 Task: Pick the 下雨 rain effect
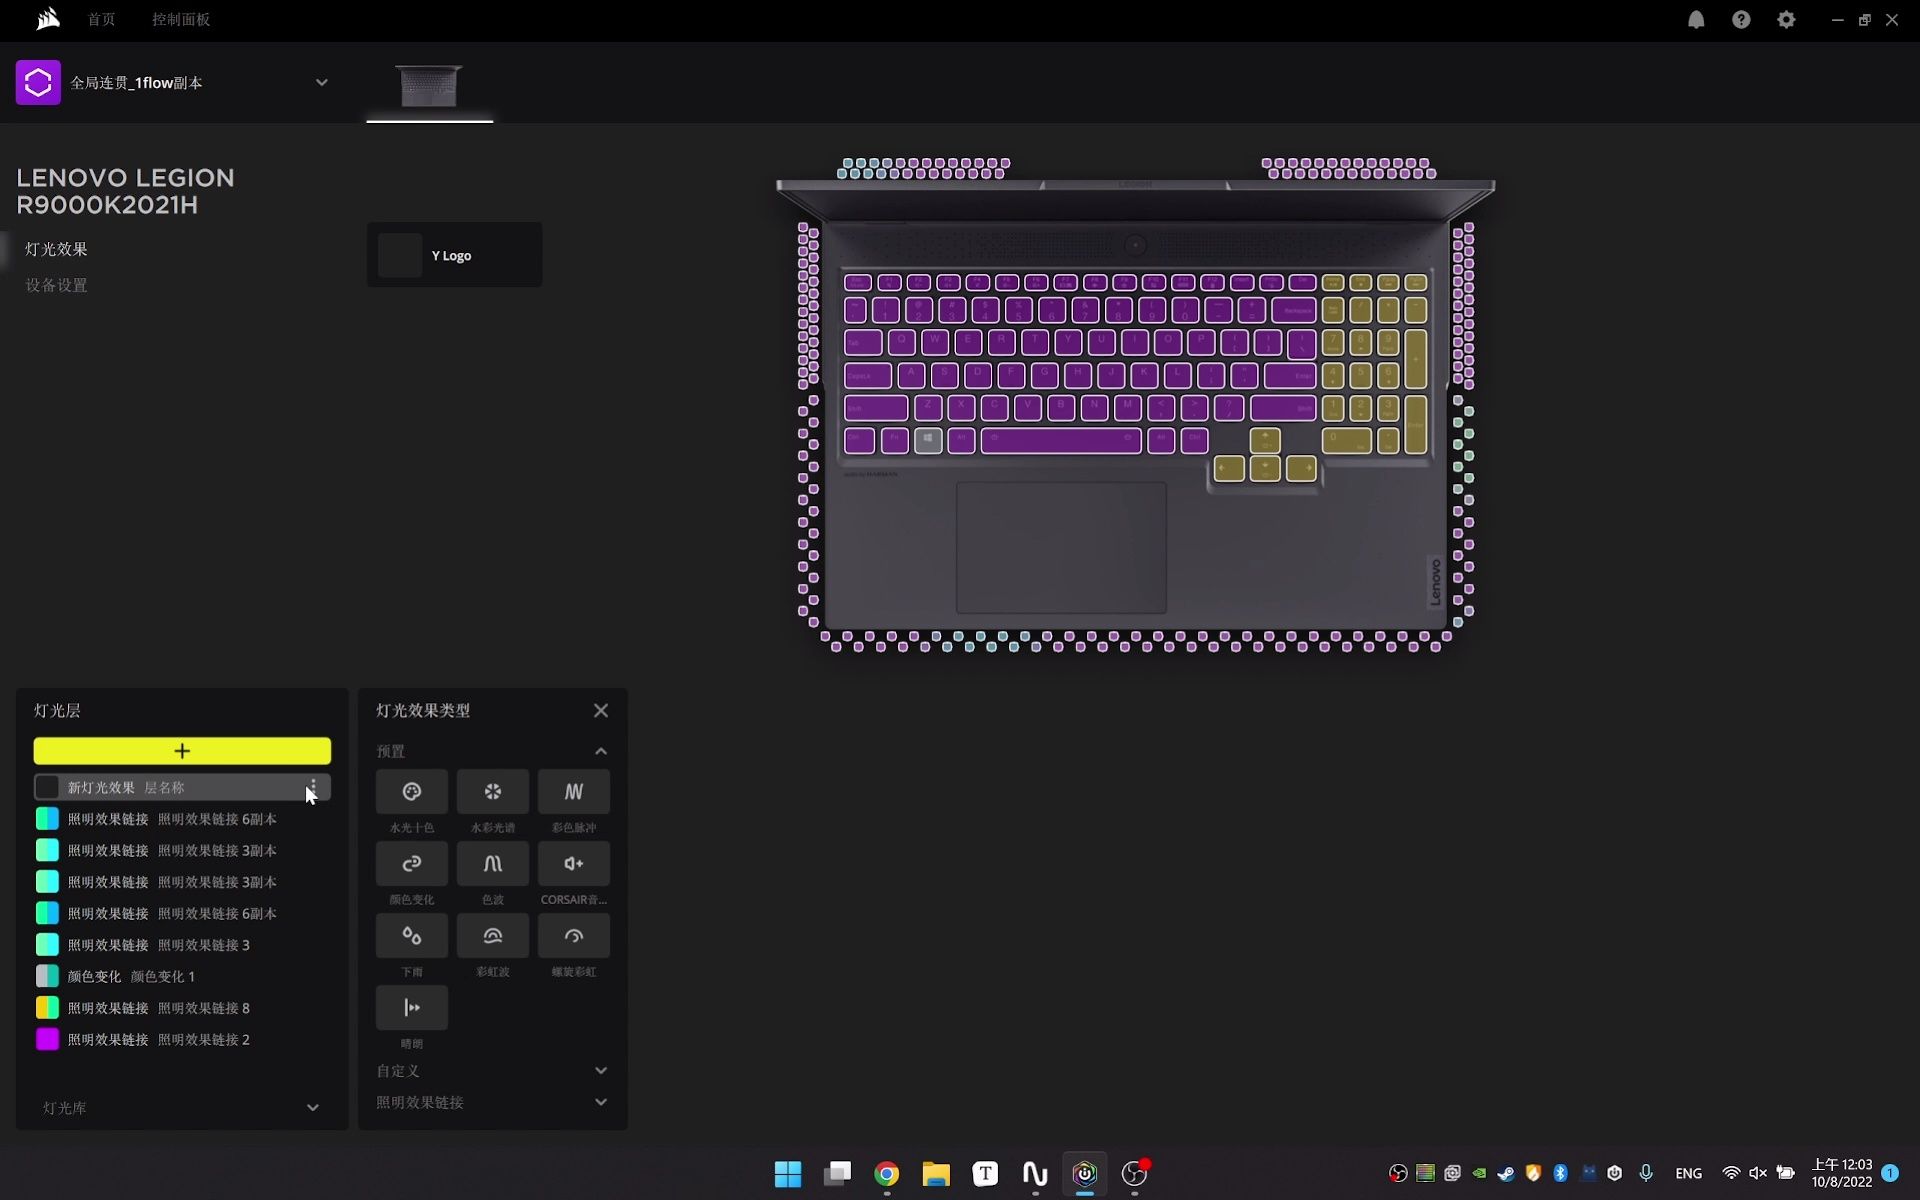click(411, 936)
